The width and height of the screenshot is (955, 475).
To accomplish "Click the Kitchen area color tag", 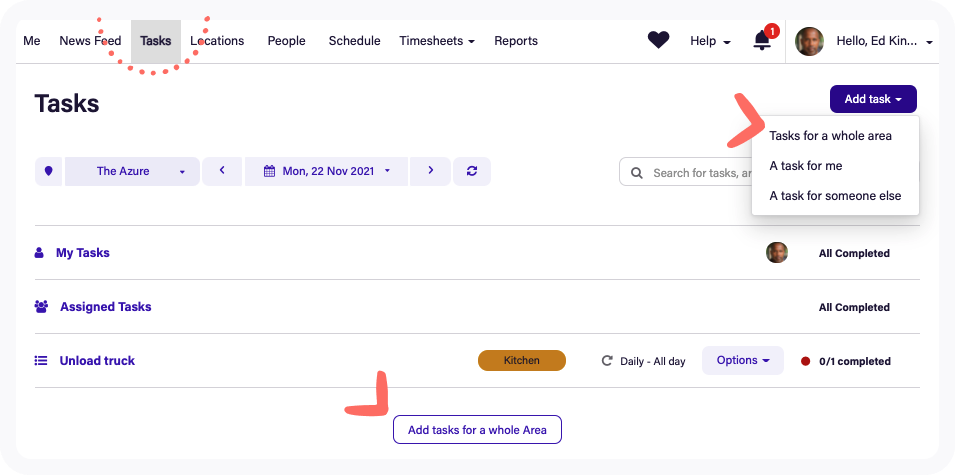I will (x=521, y=360).
